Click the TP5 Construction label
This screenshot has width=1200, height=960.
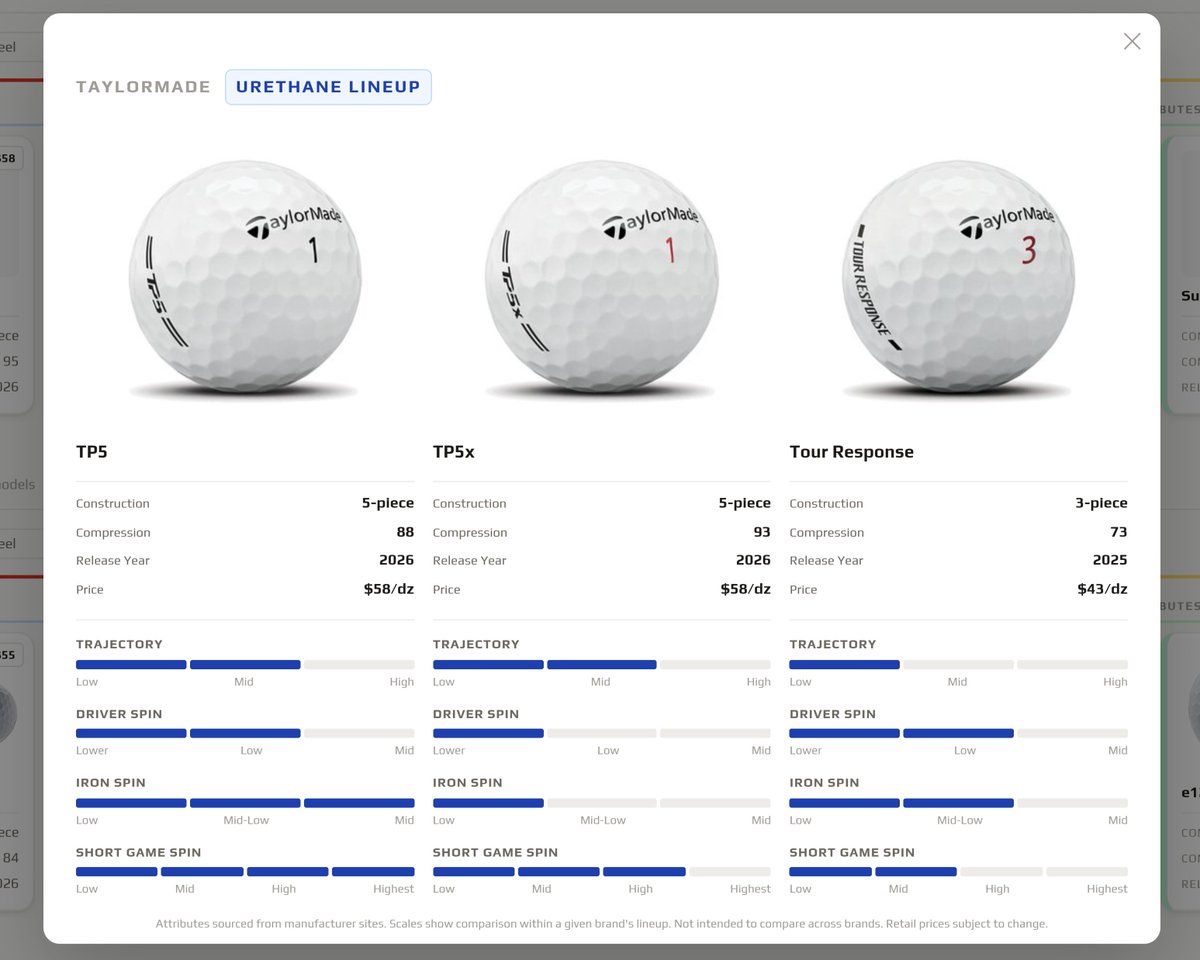[113, 503]
